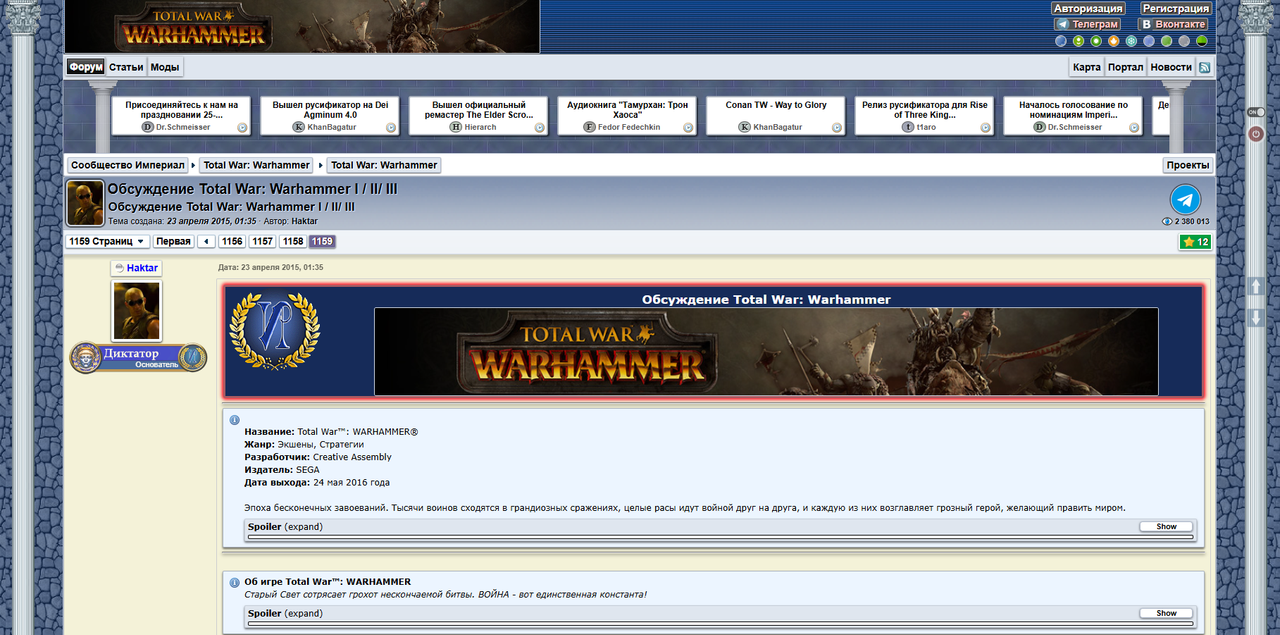This screenshot has height=635, width=1280.
Task: Open the 1159 Страниц page dropdown
Action: pos(107,242)
